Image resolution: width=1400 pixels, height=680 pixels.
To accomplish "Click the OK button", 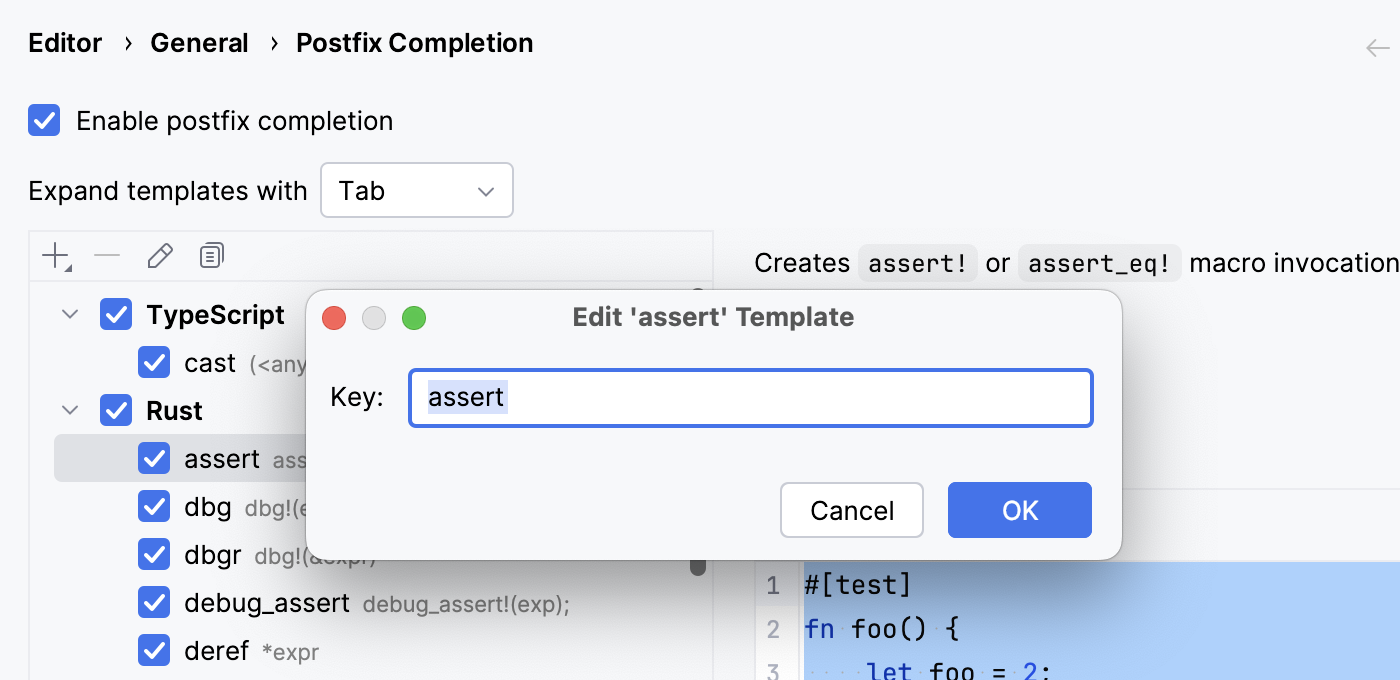I will point(1019,510).
